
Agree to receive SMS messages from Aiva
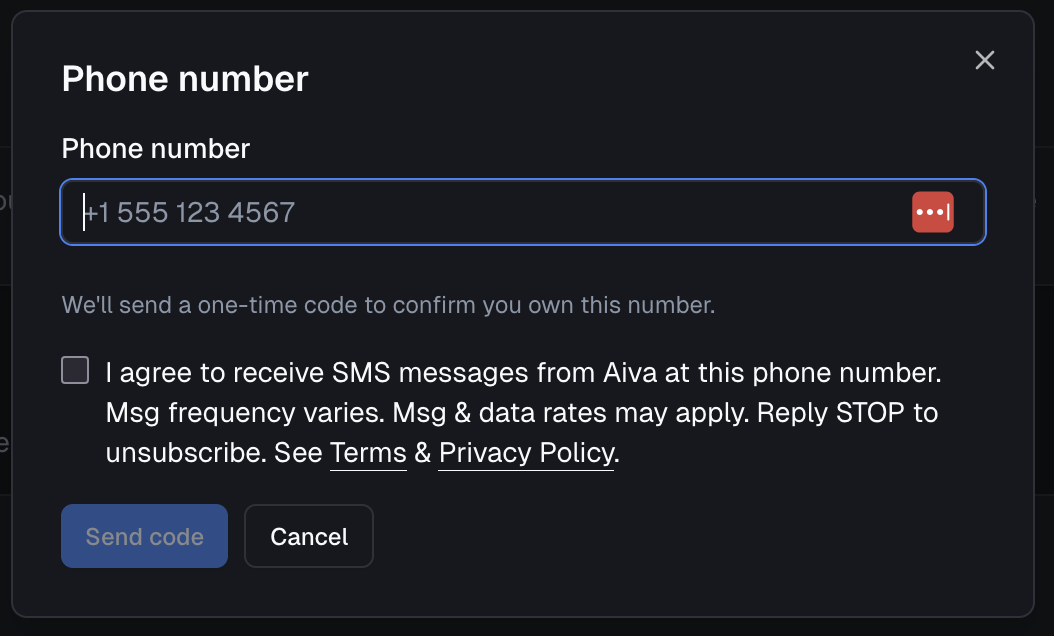(x=75, y=371)
